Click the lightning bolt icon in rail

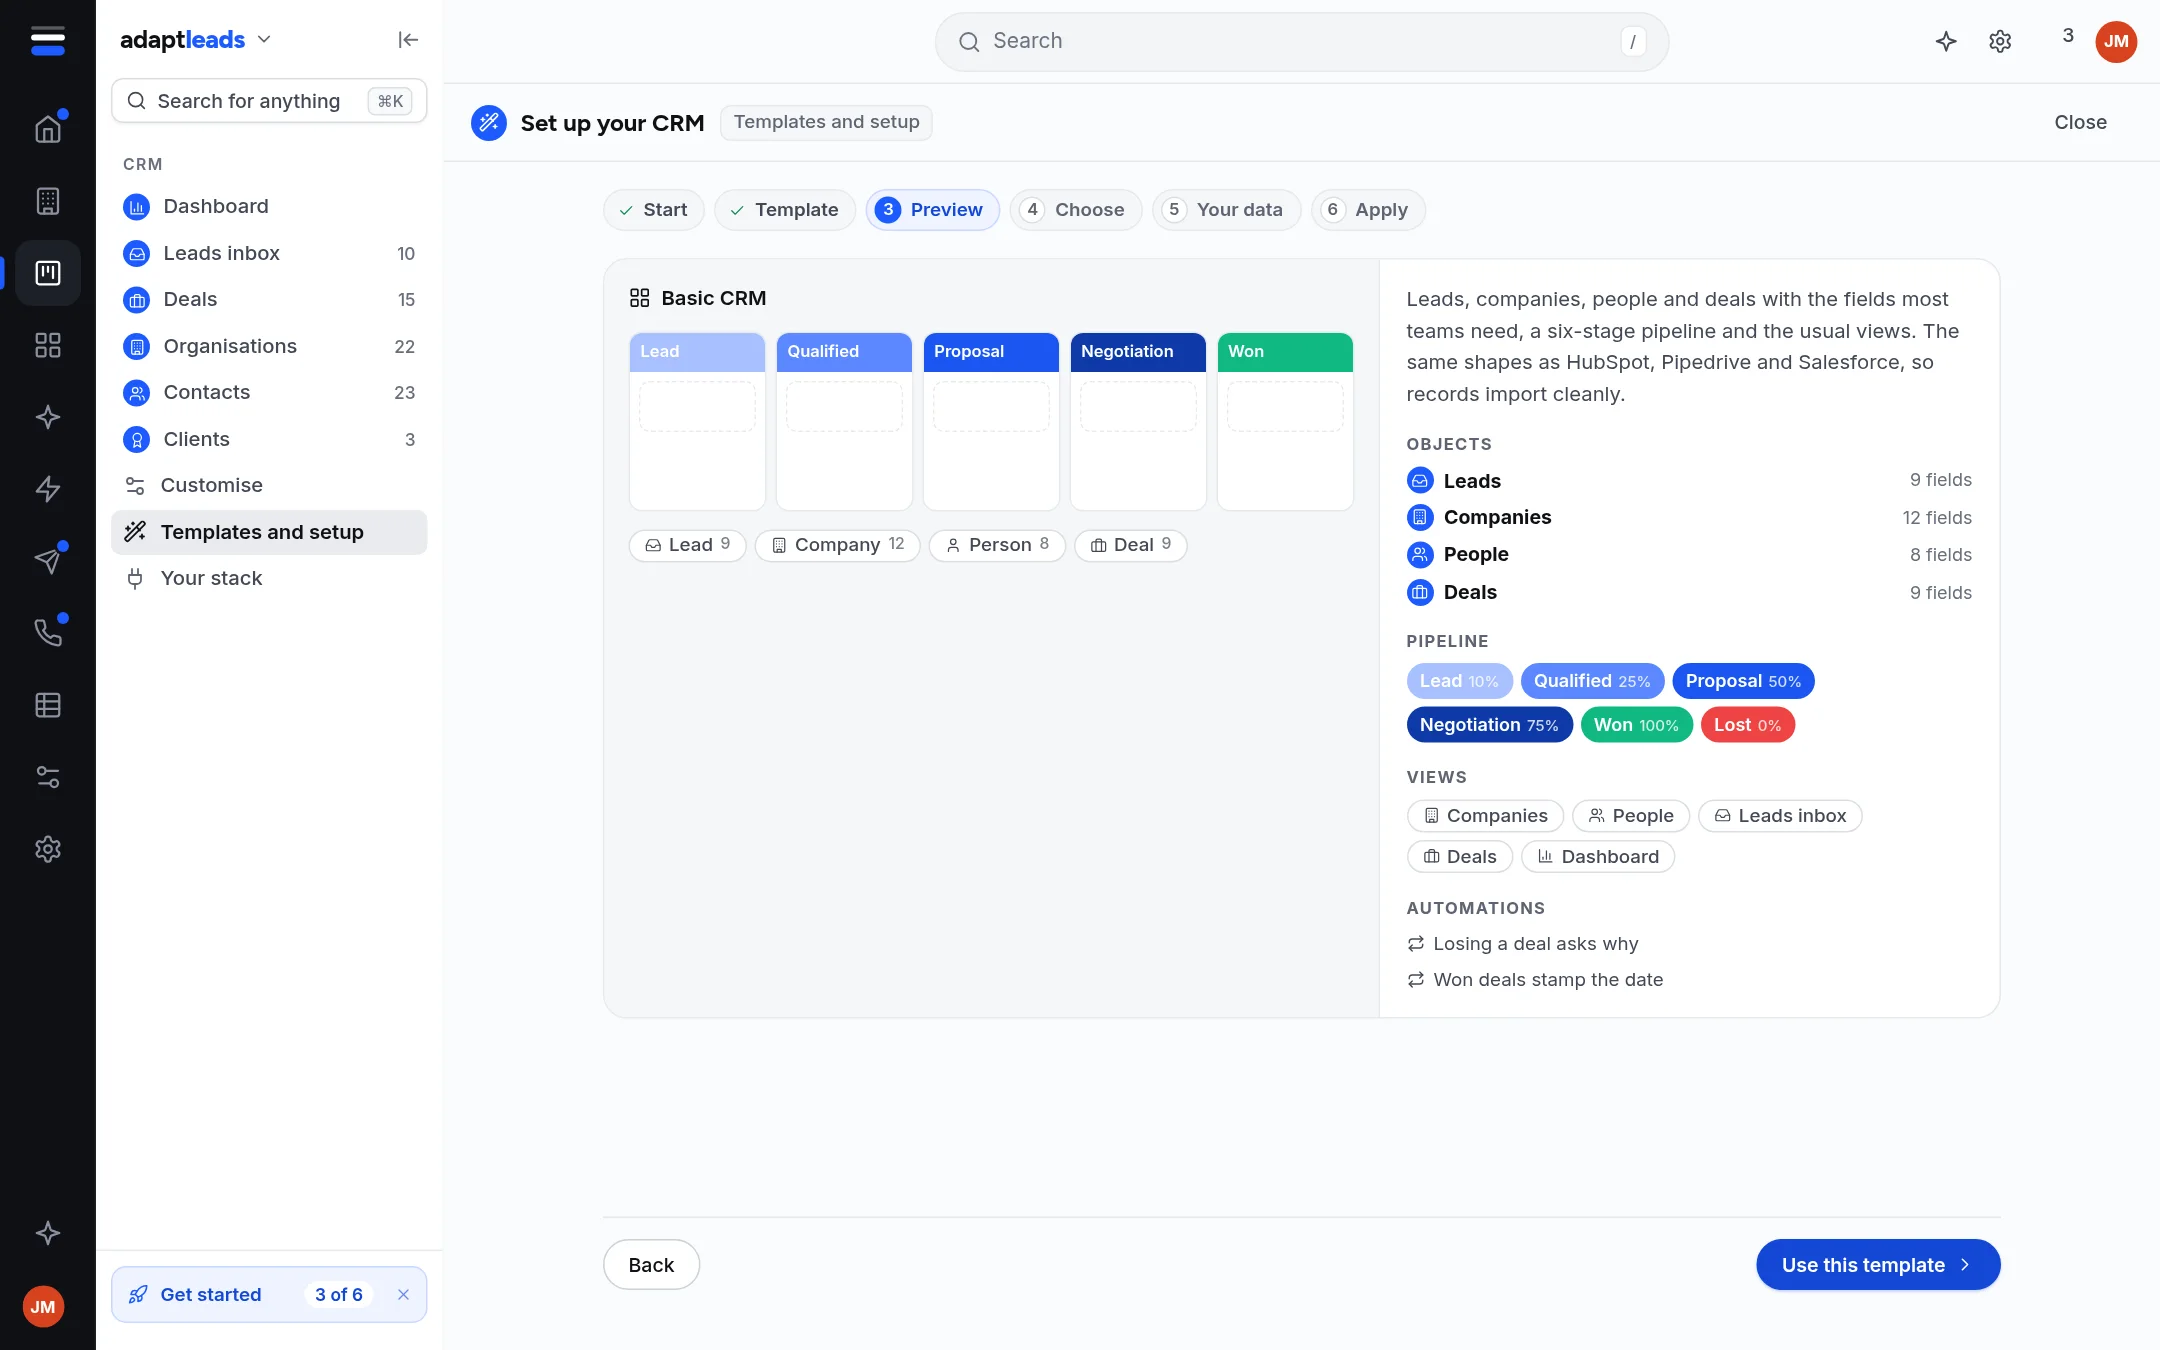(x=48, y=489)
